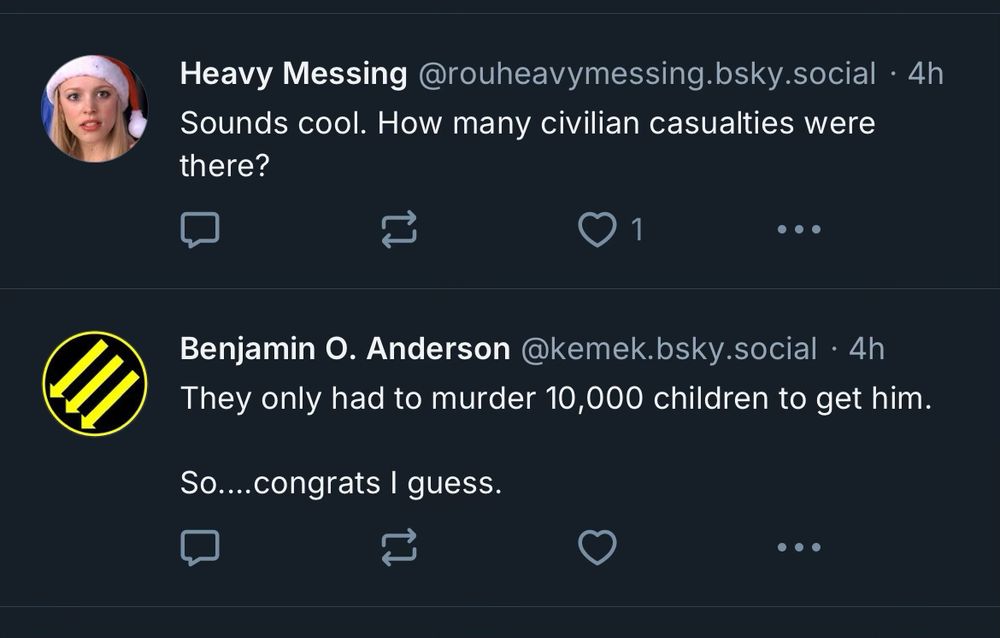This screenshot has height=638, width=1000.
Task: Click the like count on Heavy Messing's post
Action: tap(637, 230)
